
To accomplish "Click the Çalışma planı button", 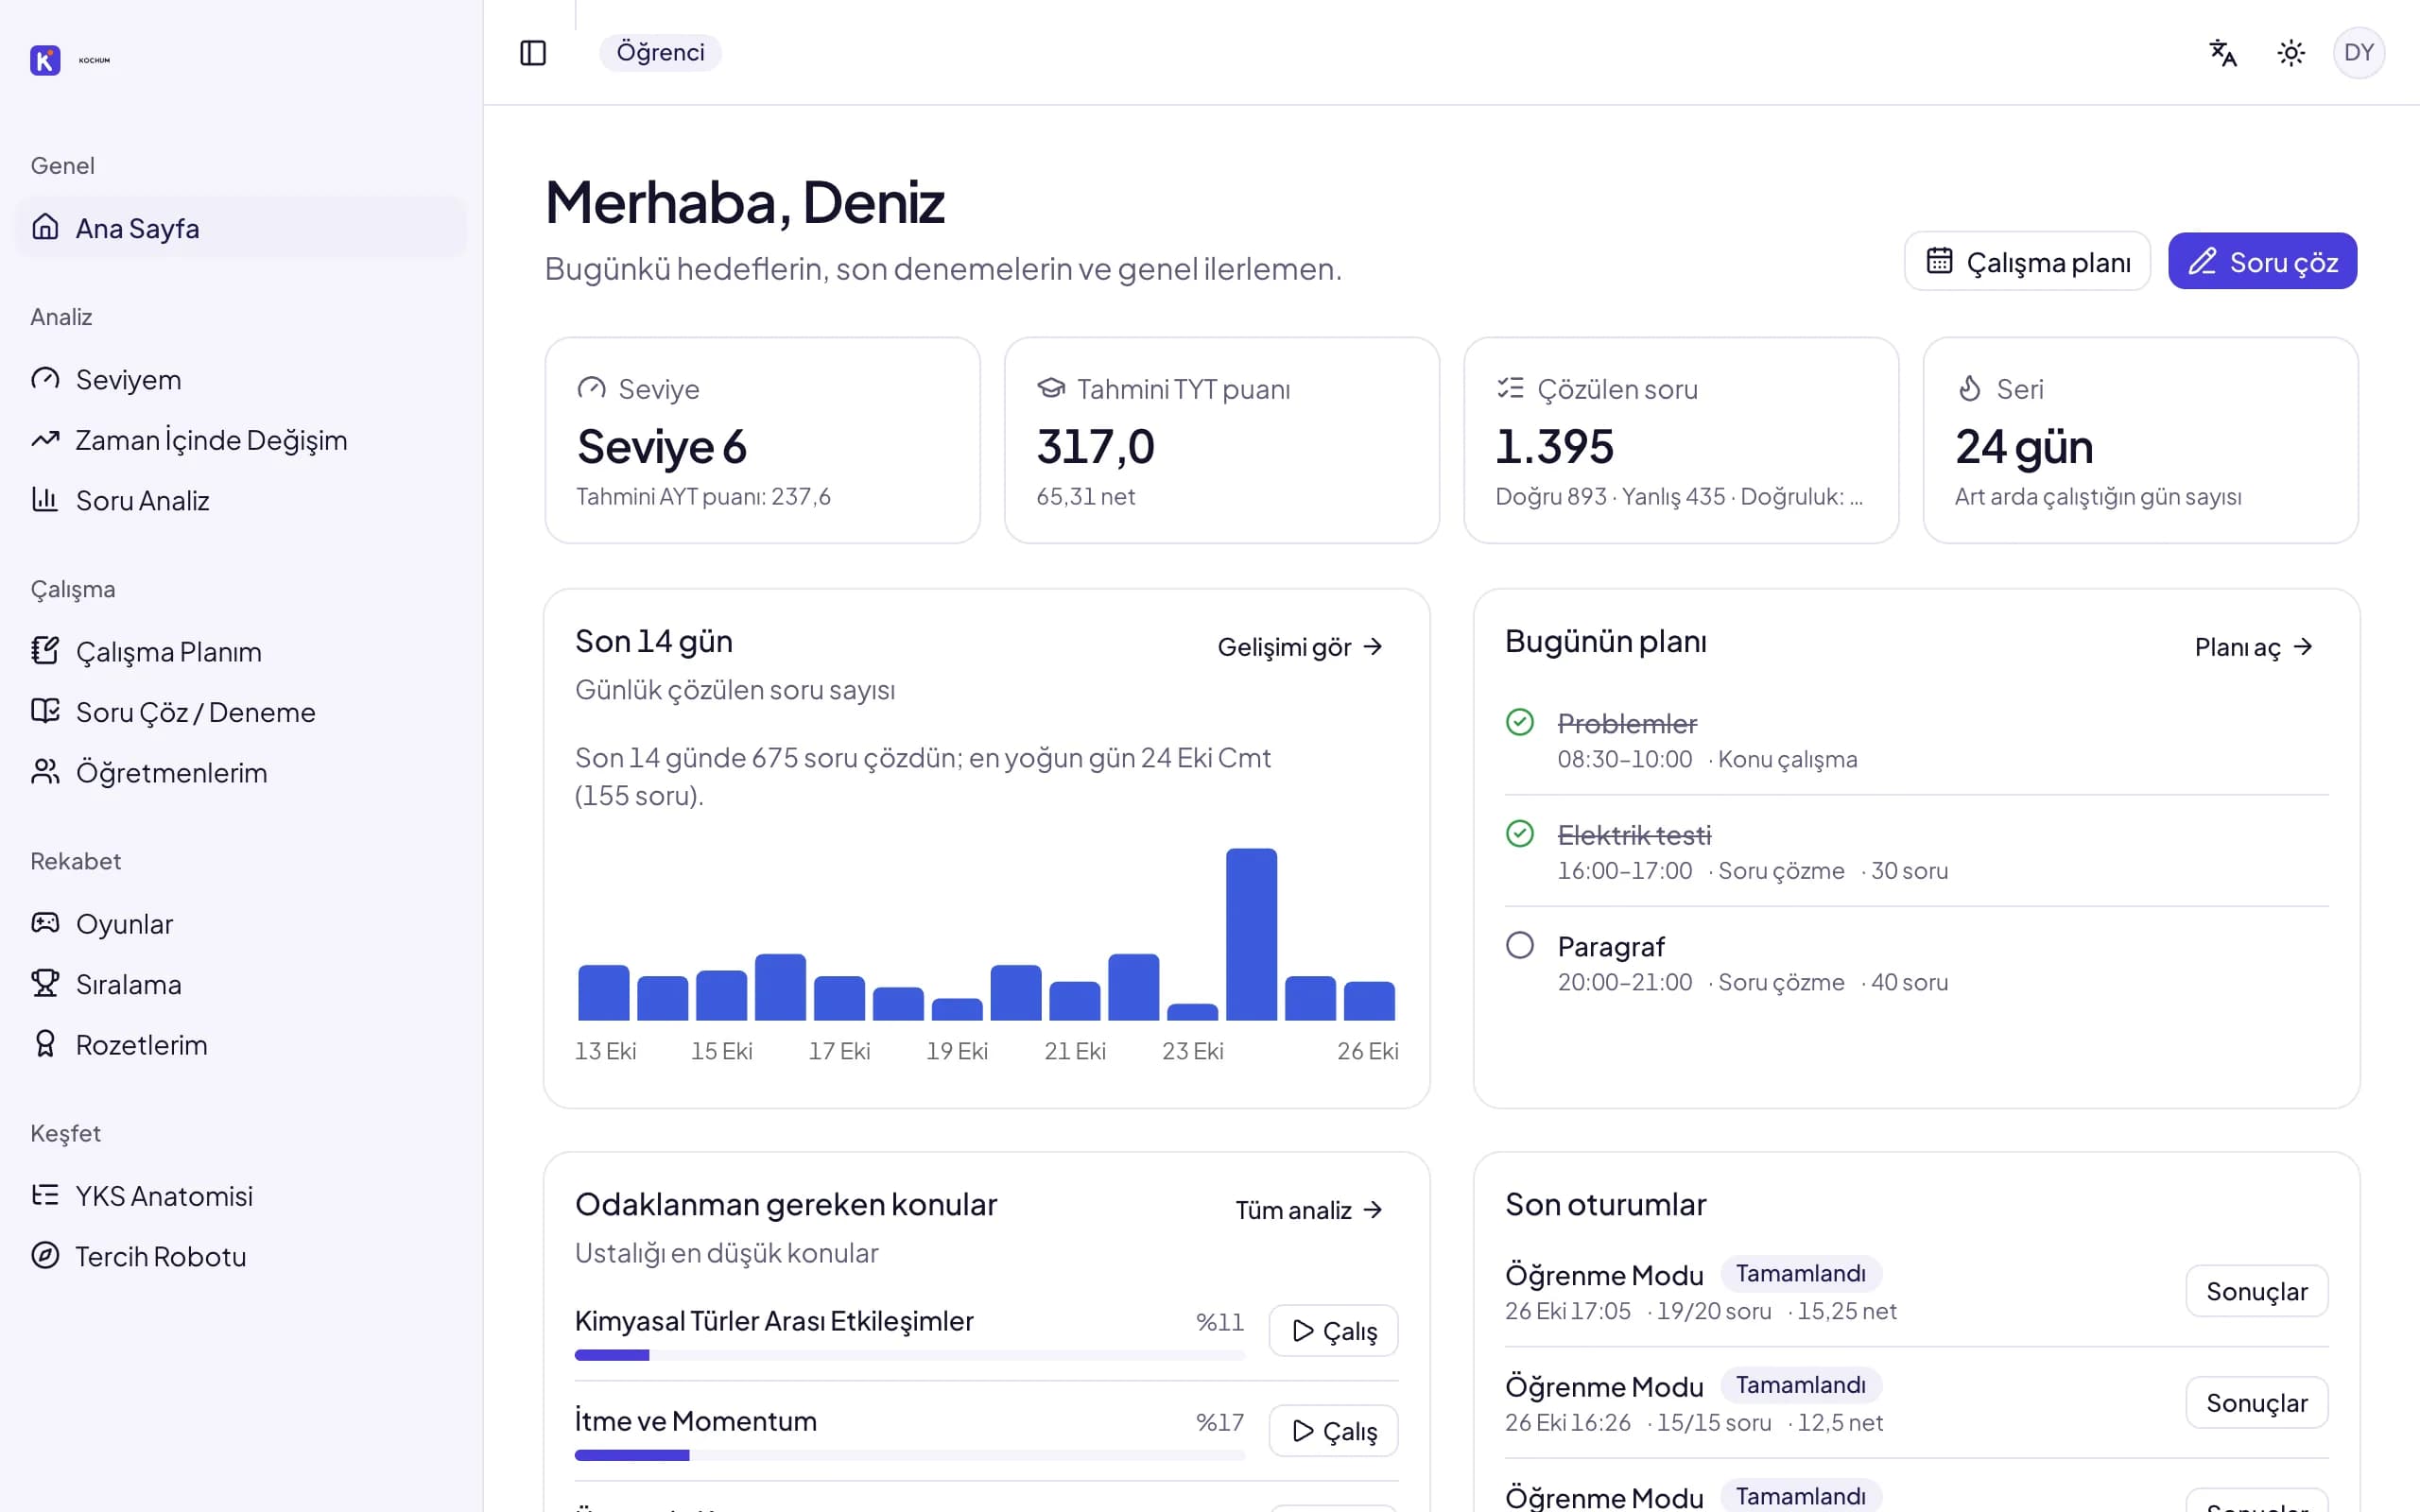I will pos(2027,262).
